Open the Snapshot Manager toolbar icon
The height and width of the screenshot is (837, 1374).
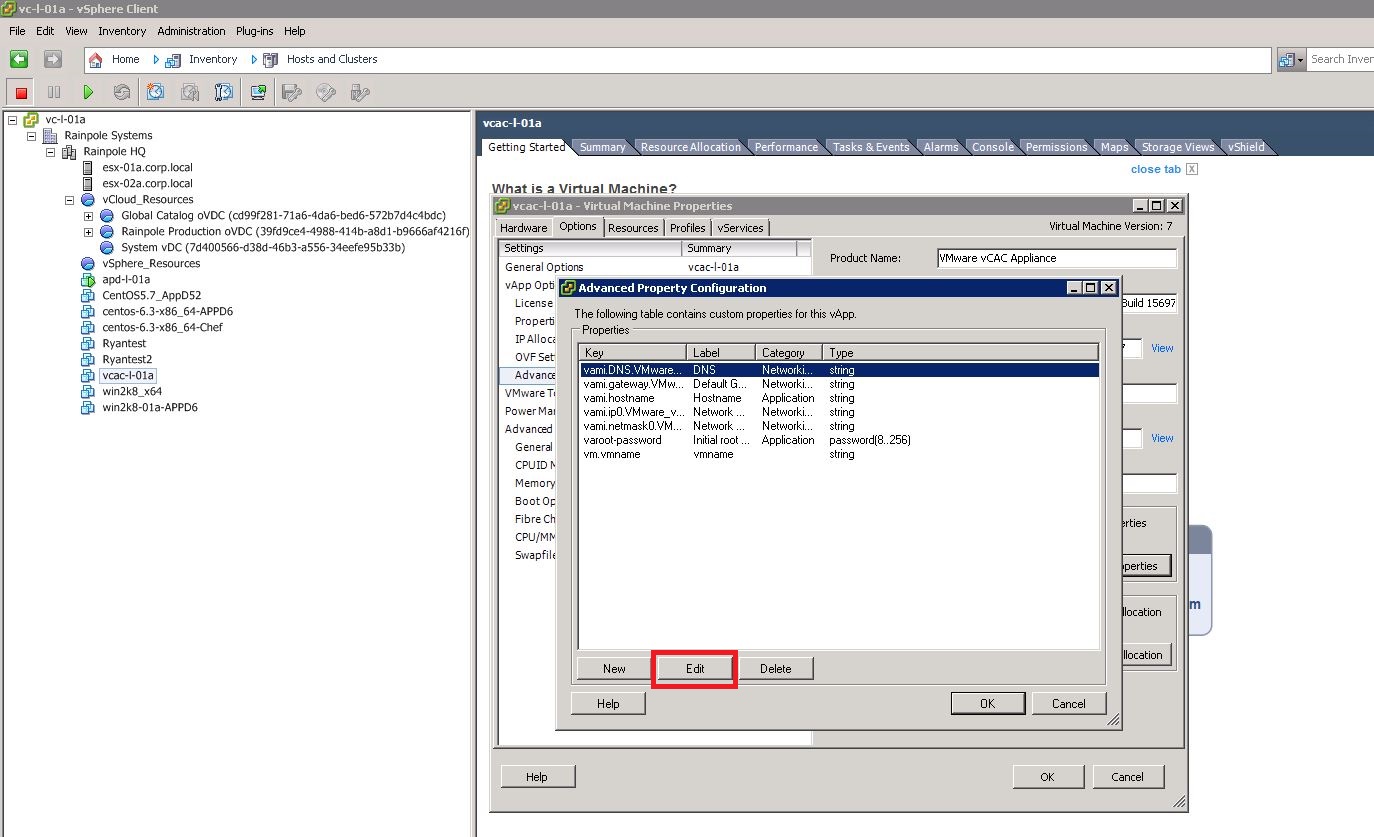click(x=224, y=92)
